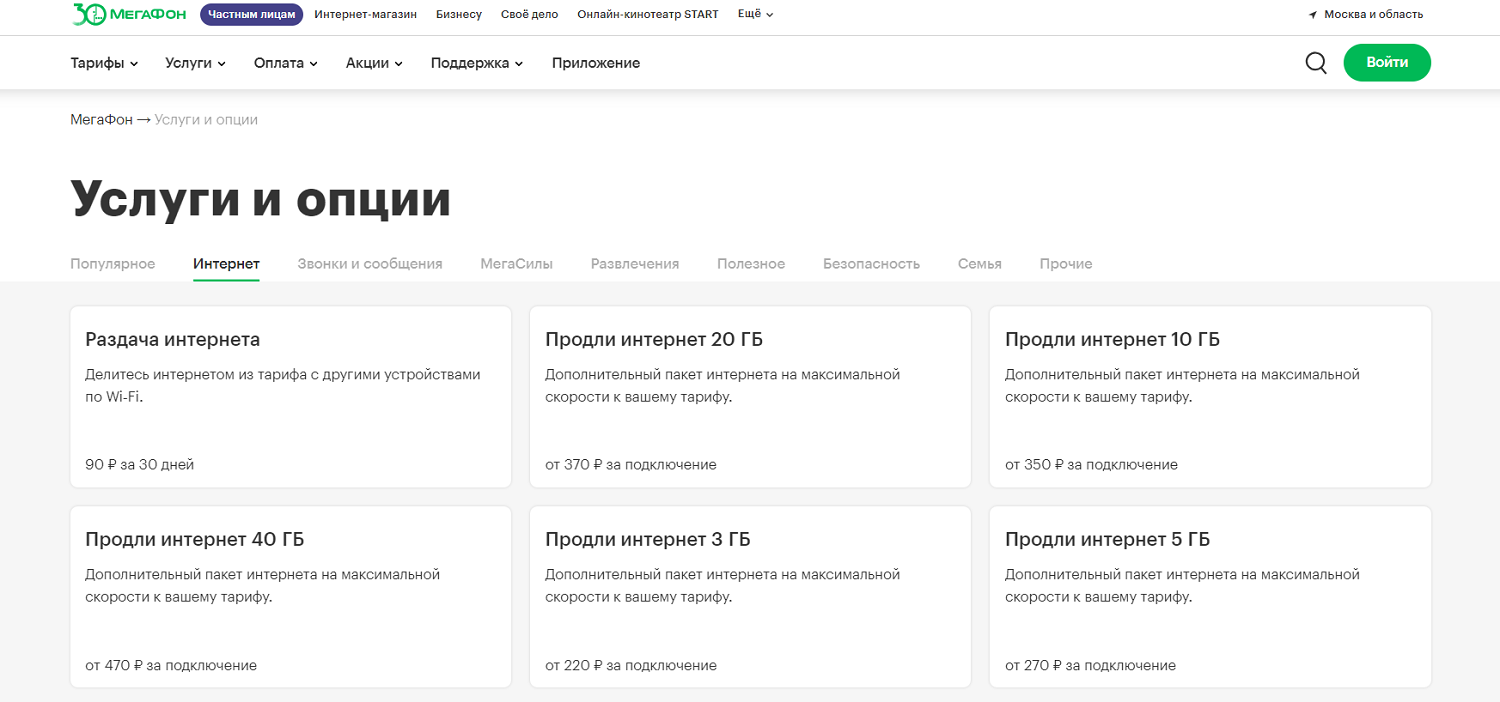Expand the Услуги dropdown menu
Screen dimensions: 1500x702
(195, 63)
